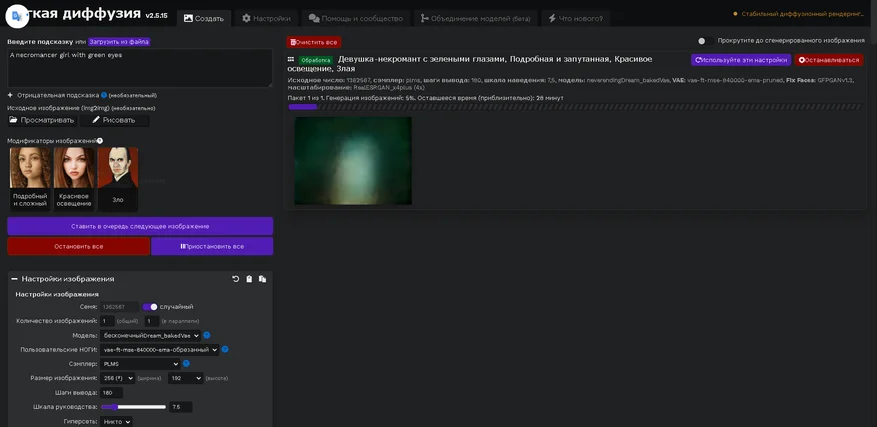877x427 pixels.
Task: Click the drag-handle grid icon beside task title
Action: point(291,60)
